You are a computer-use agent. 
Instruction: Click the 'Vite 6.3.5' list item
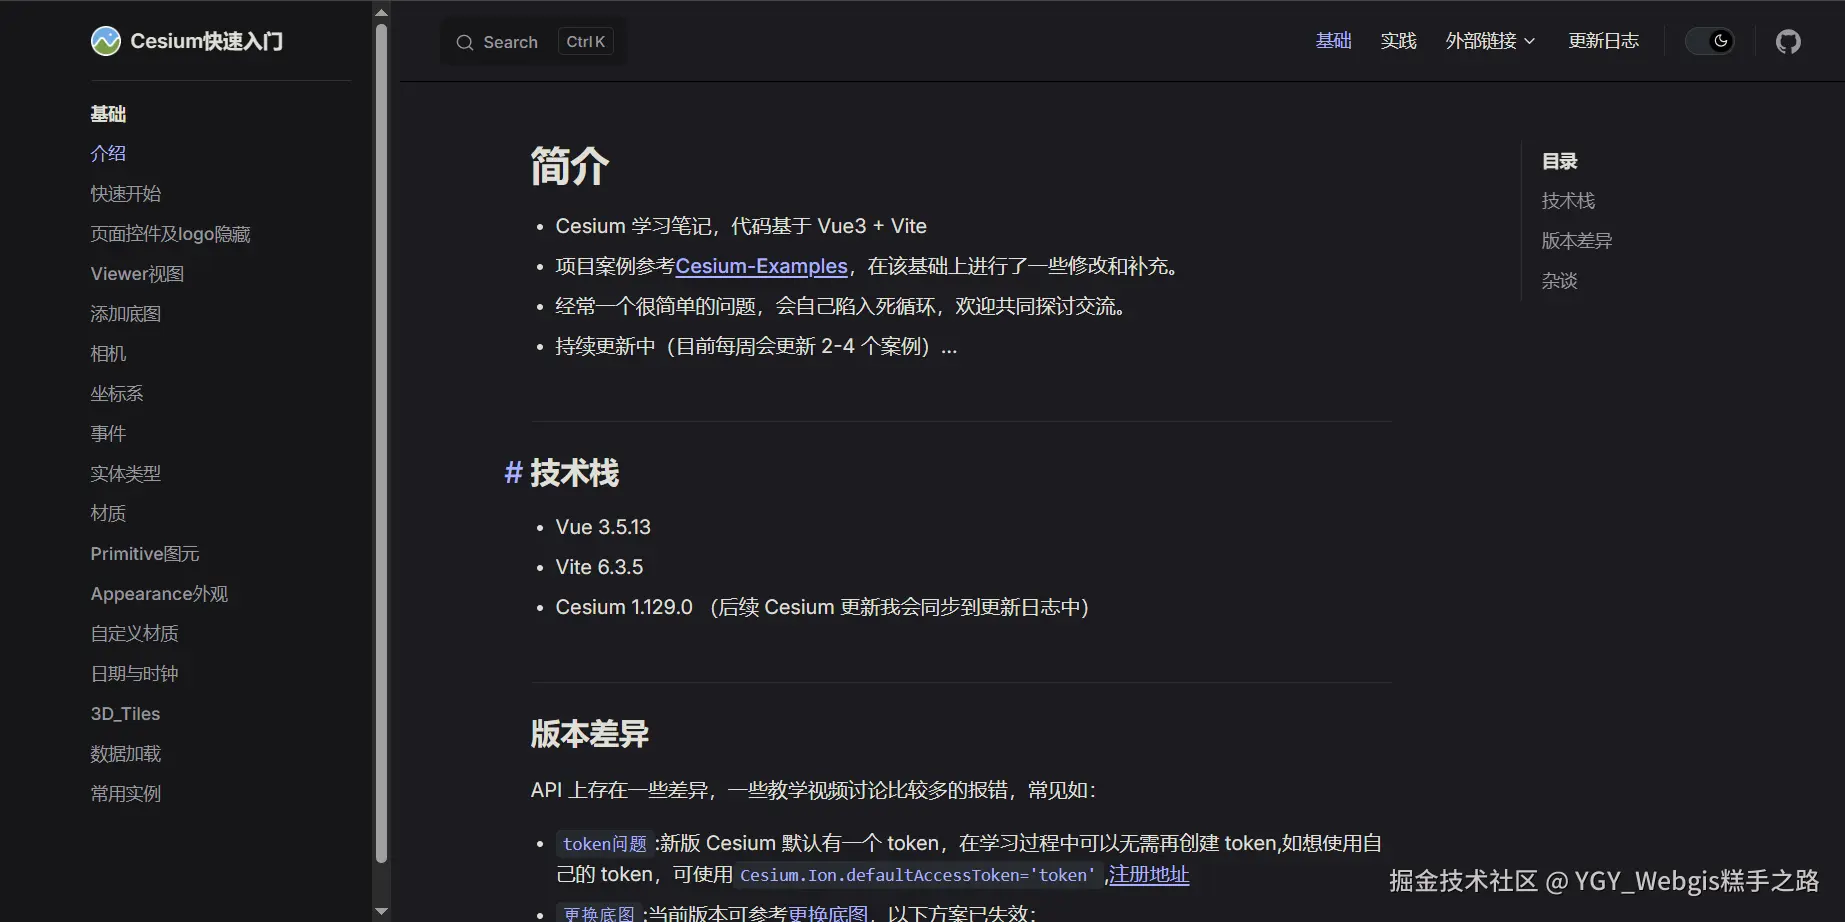click(600, 567)
